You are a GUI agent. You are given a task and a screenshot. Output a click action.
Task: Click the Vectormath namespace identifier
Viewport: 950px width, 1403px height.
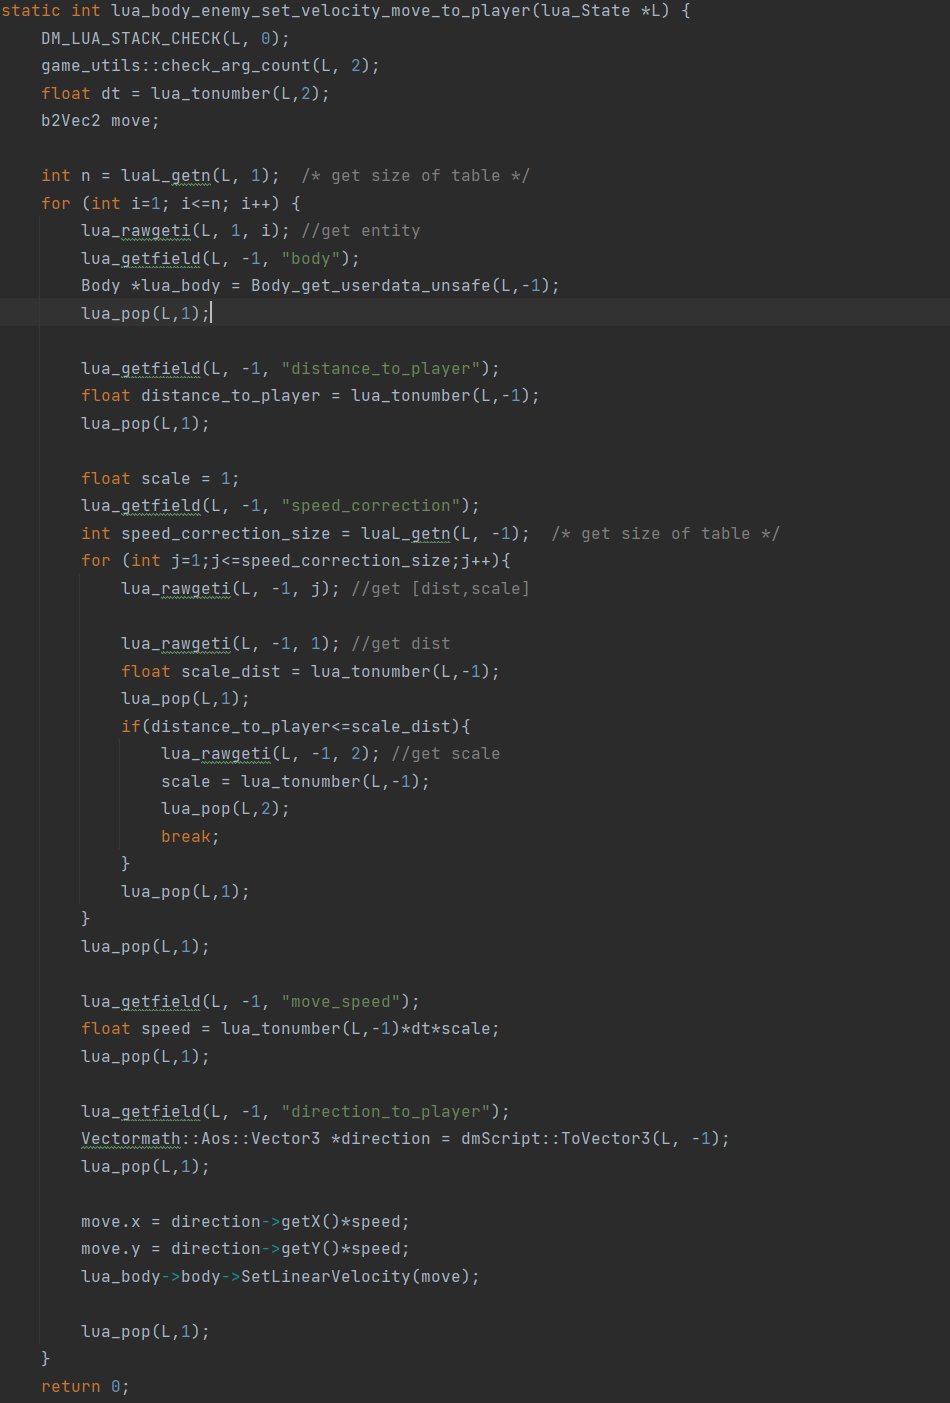coord(130,1139)
